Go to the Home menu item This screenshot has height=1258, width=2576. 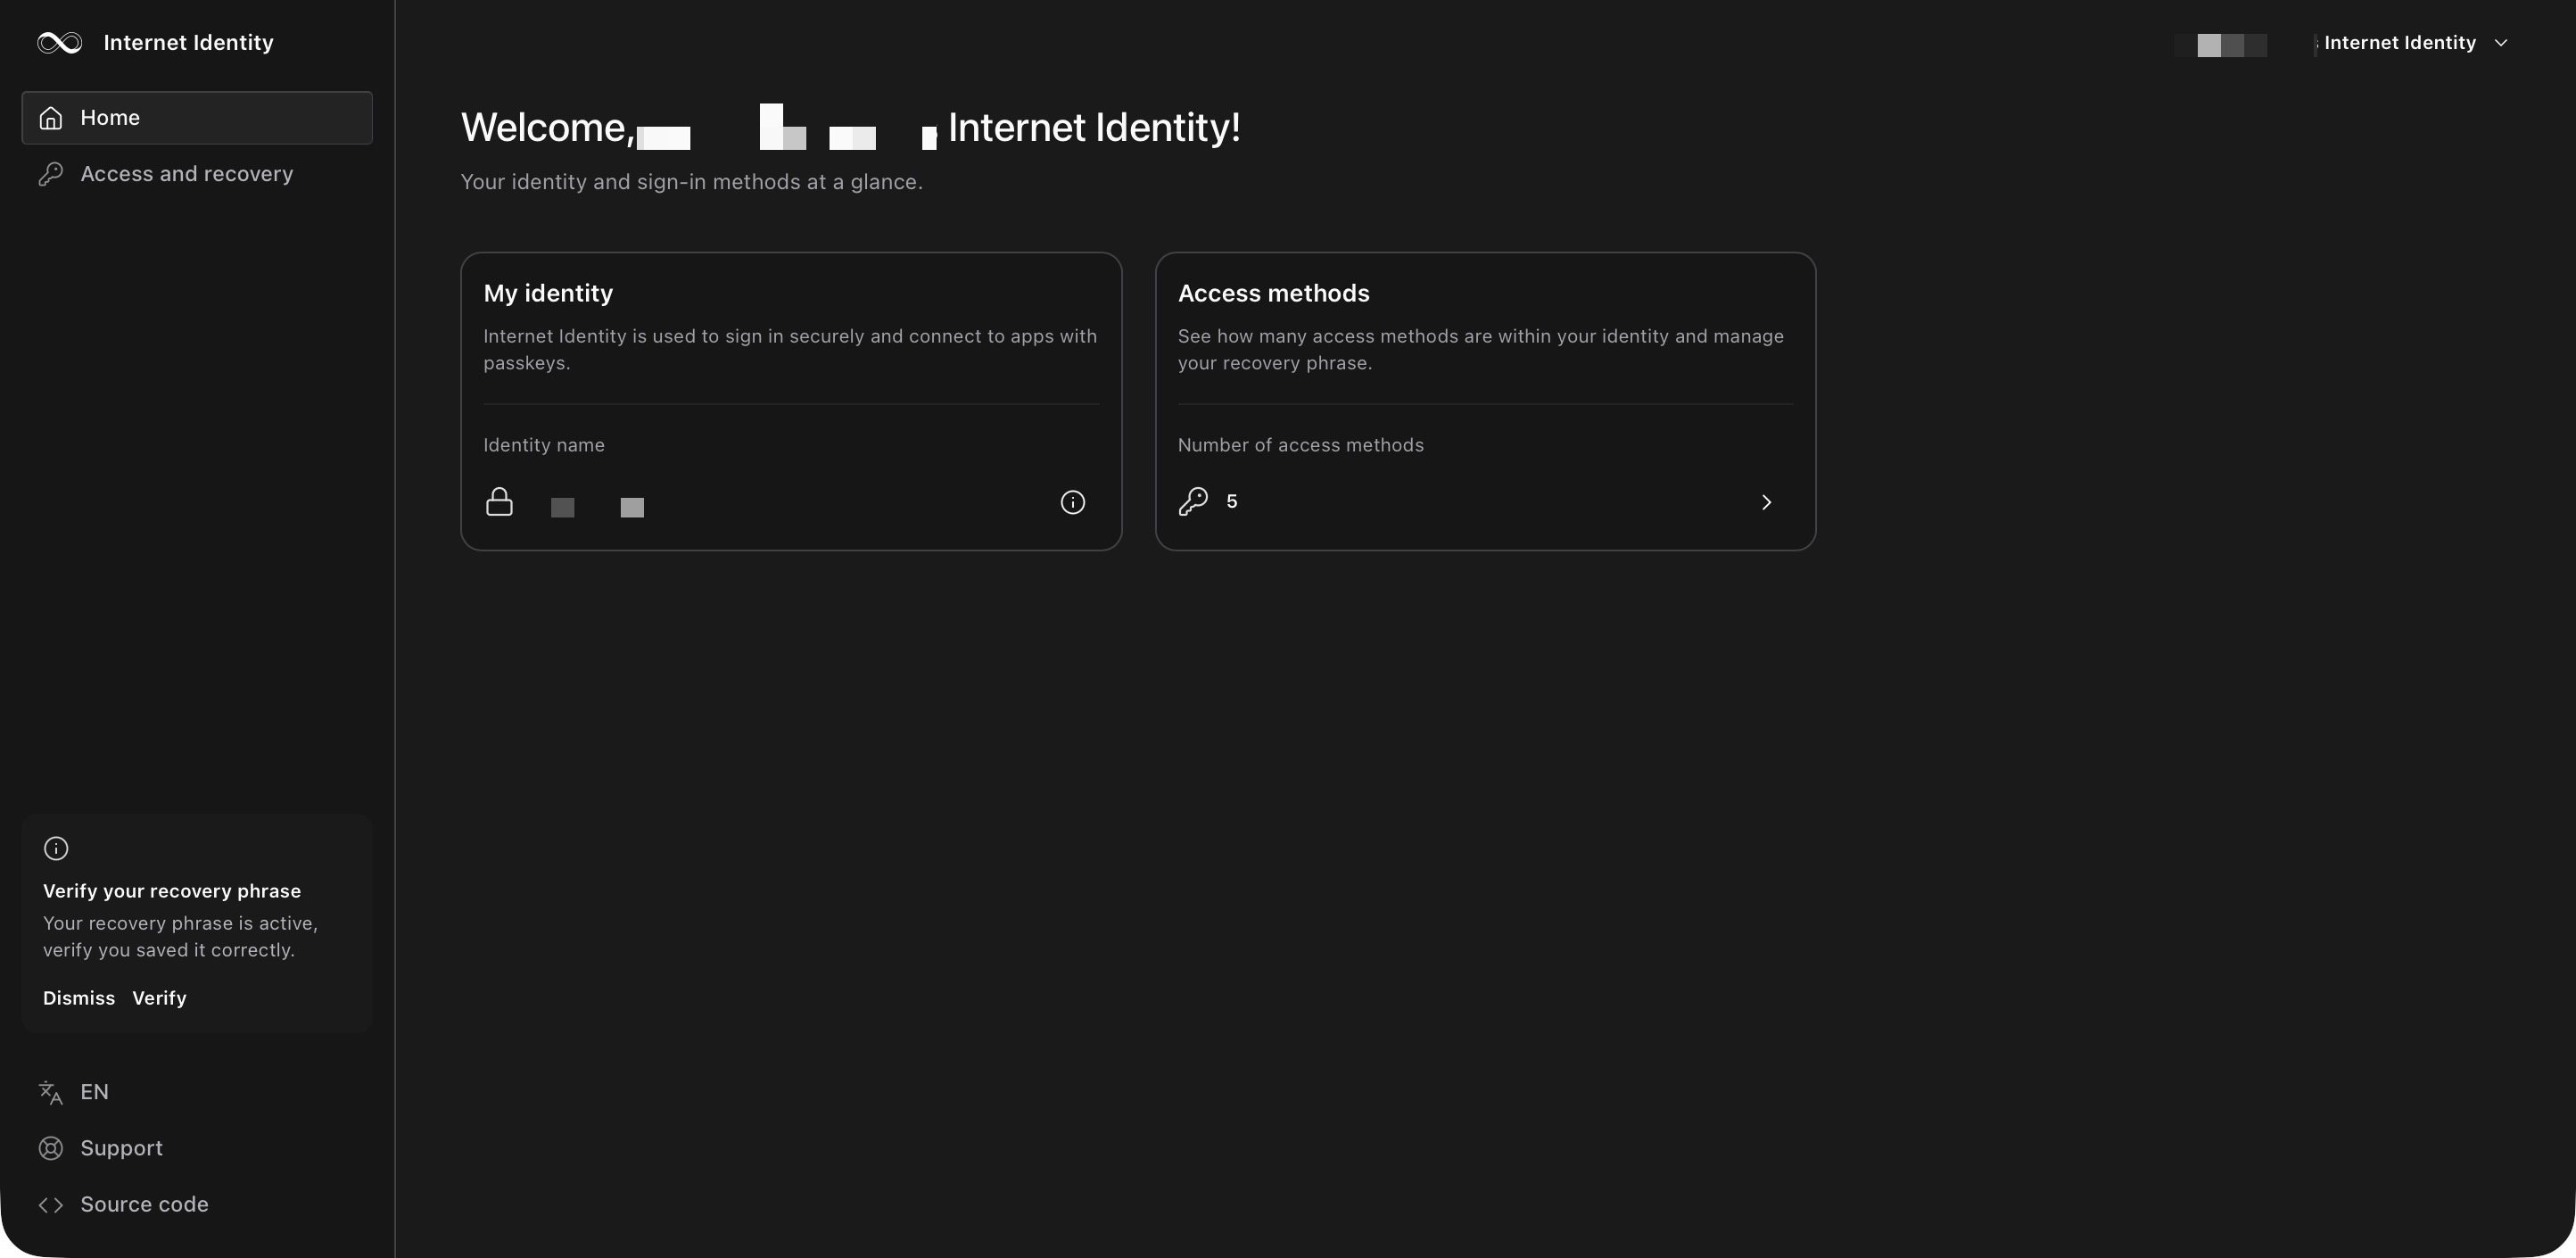click(110, 118)
